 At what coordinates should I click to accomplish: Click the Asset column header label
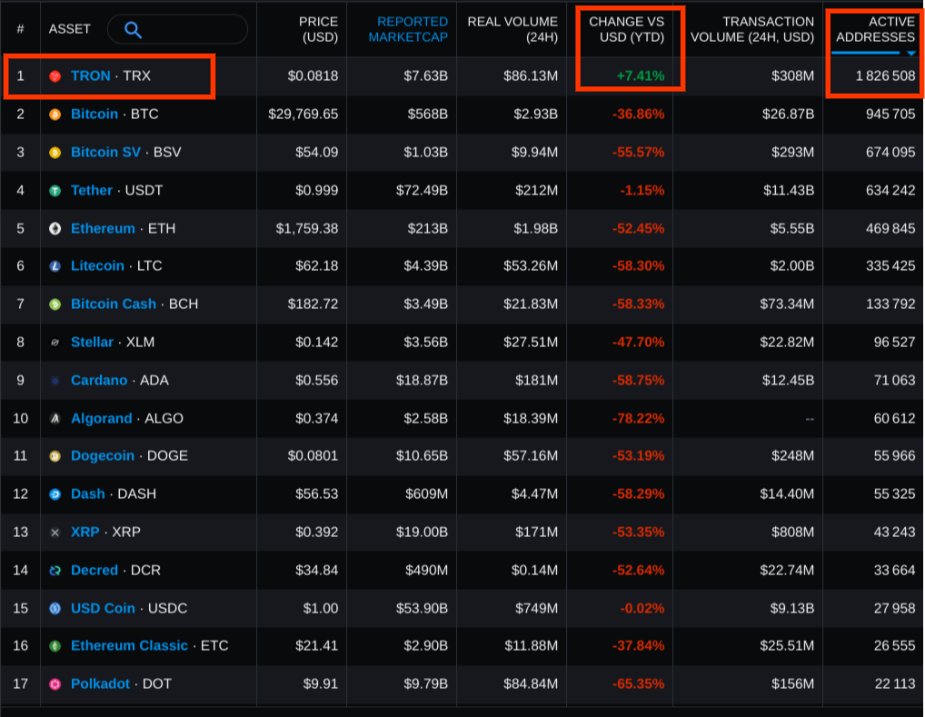pos(70,29)
